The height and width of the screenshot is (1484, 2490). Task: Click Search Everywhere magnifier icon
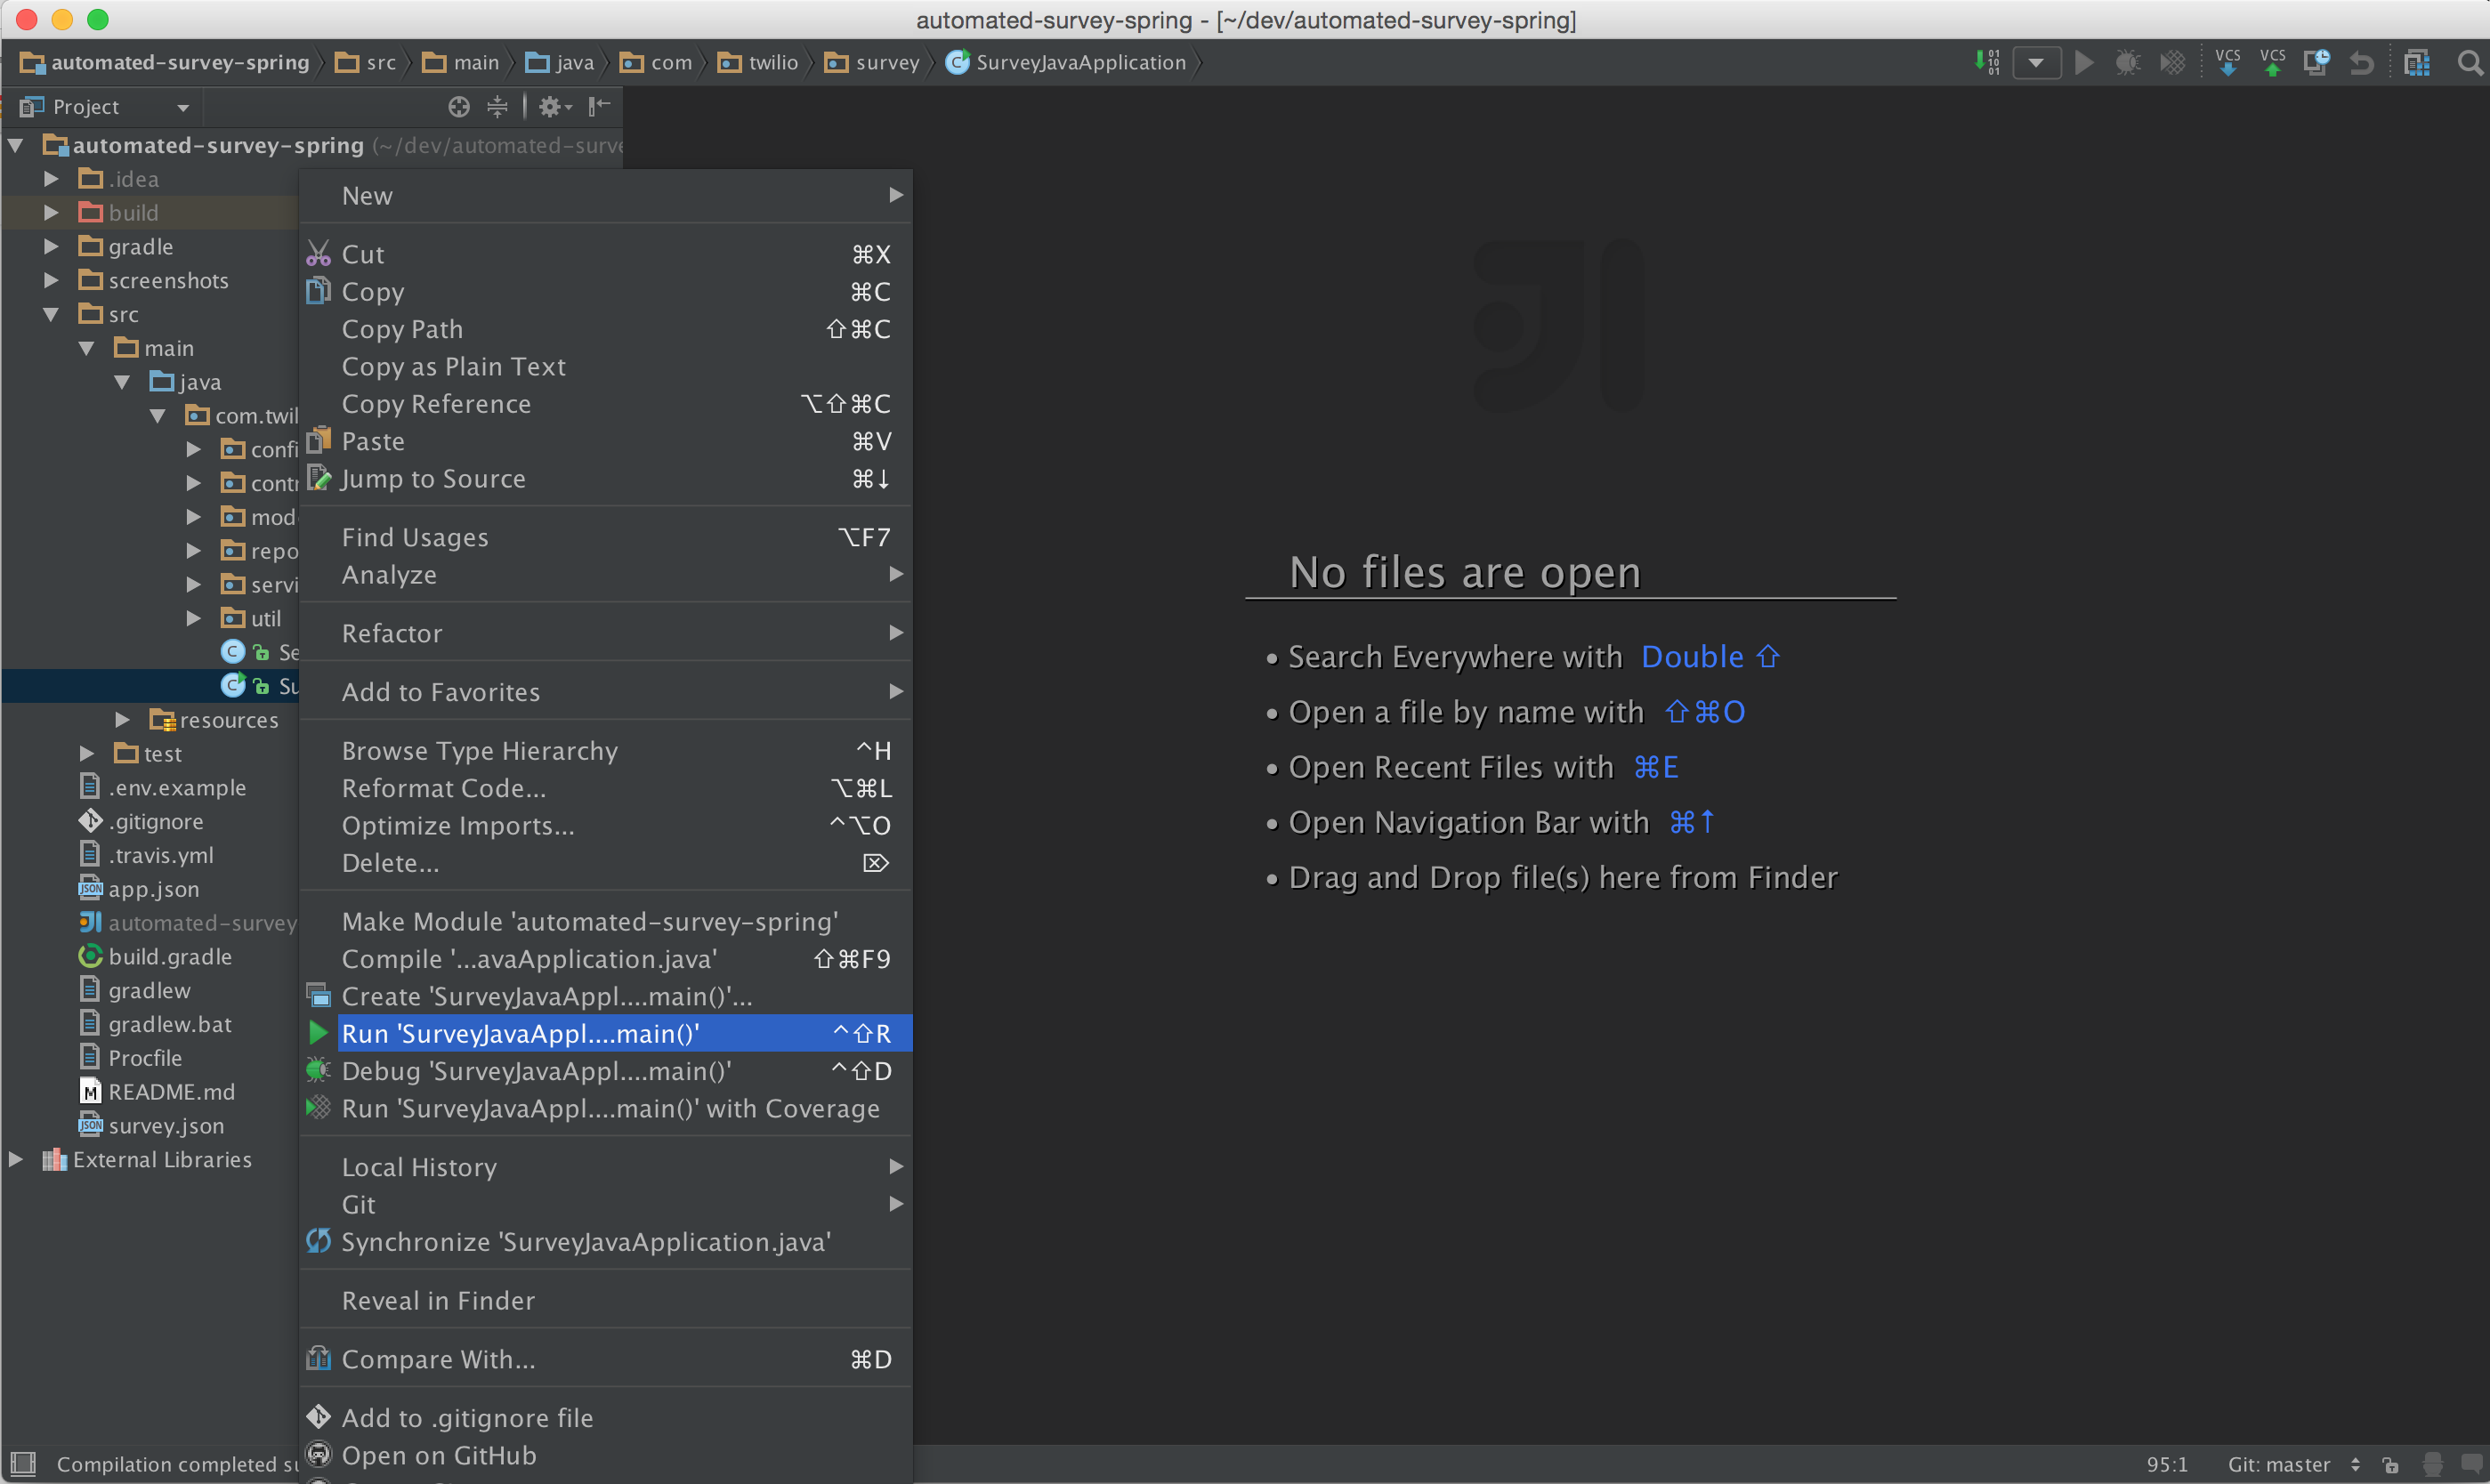pos(2469,63)
